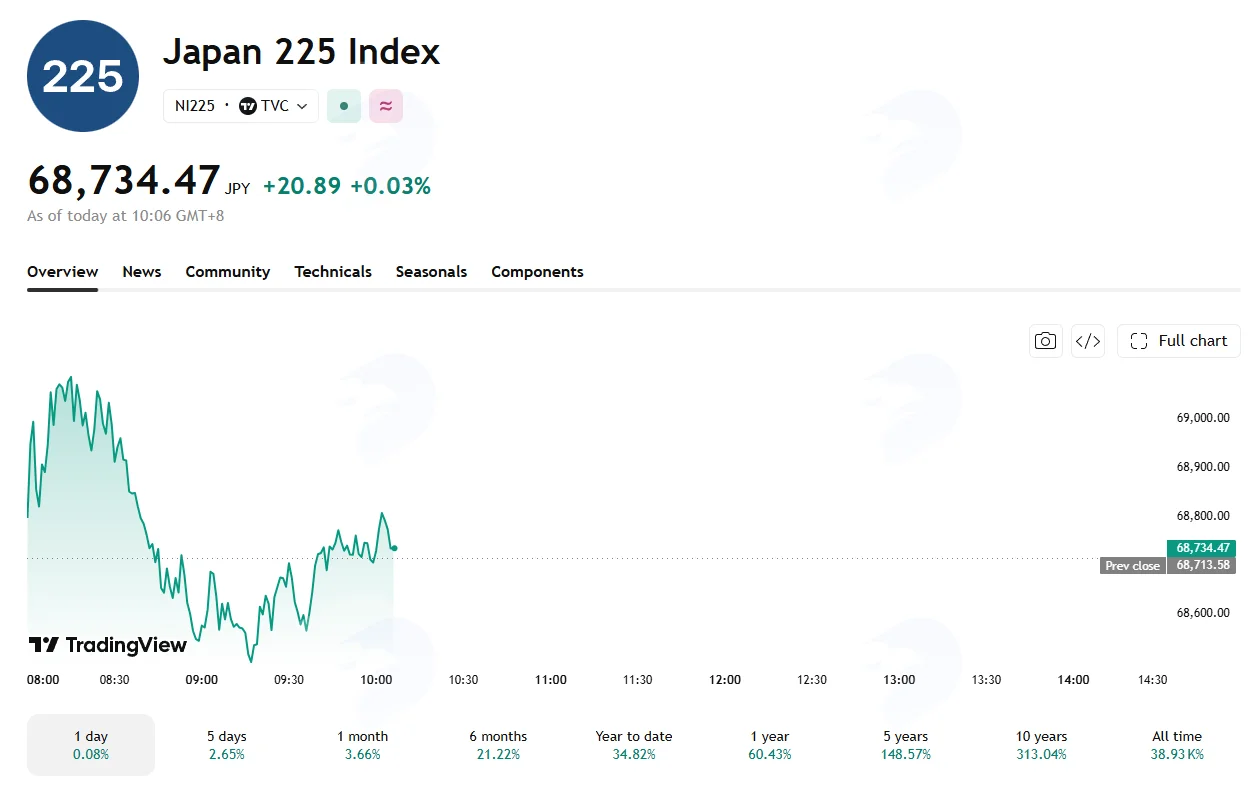The image size is (1253, 785).
Task: Open the Technicals tab
Action: coord(333,272)
